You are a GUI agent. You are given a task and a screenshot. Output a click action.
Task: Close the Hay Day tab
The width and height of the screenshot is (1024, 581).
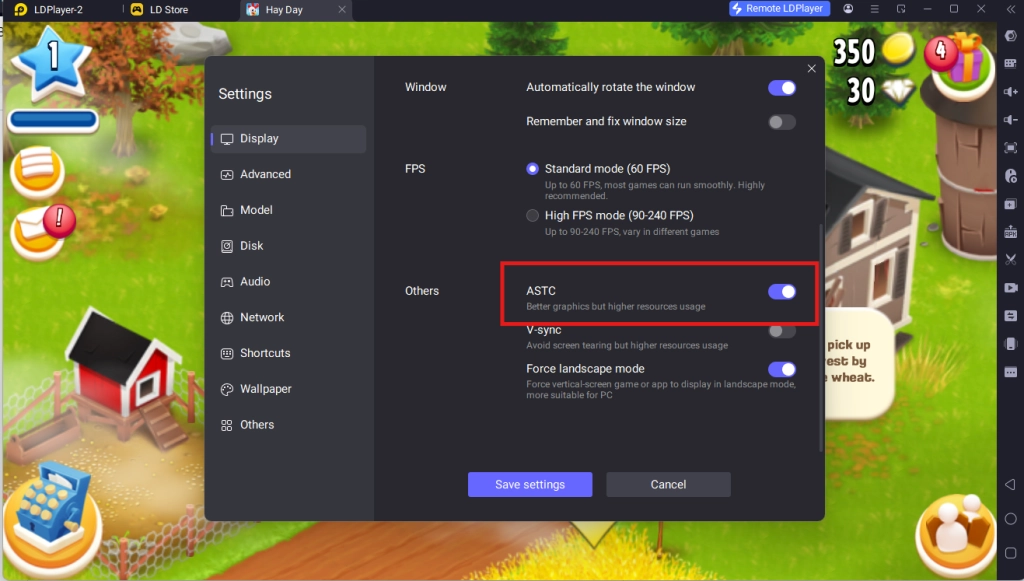tap(342, 10)
